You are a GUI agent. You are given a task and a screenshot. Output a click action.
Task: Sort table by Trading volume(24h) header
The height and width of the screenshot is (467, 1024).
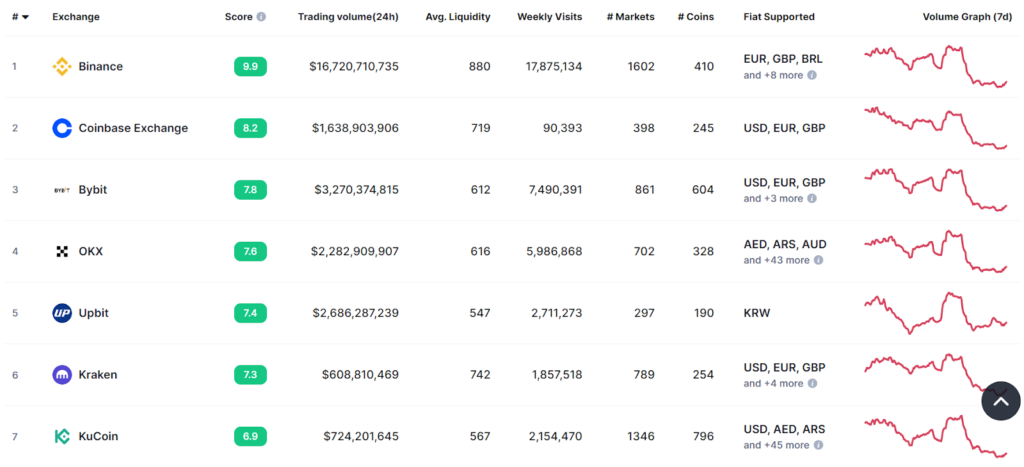point(349,17)
